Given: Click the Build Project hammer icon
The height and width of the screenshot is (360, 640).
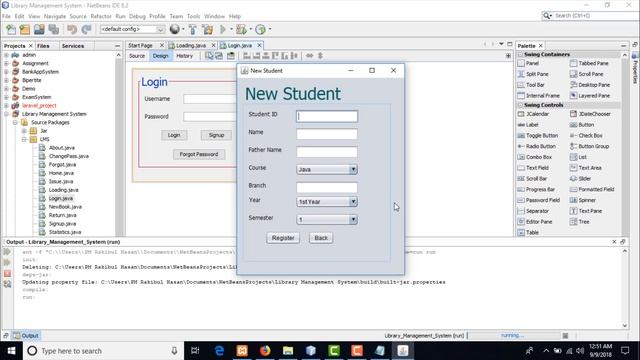Looking at the screenshot, I should click(193, 29).
